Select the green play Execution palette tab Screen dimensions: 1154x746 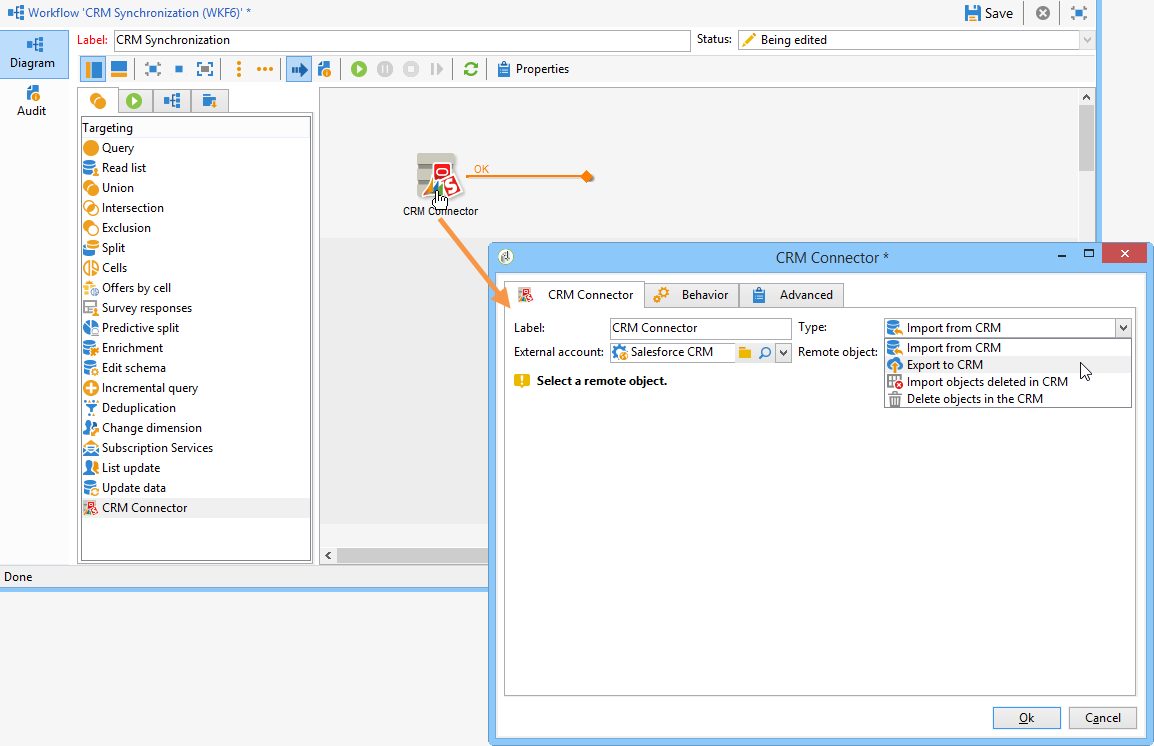[134, 101]
